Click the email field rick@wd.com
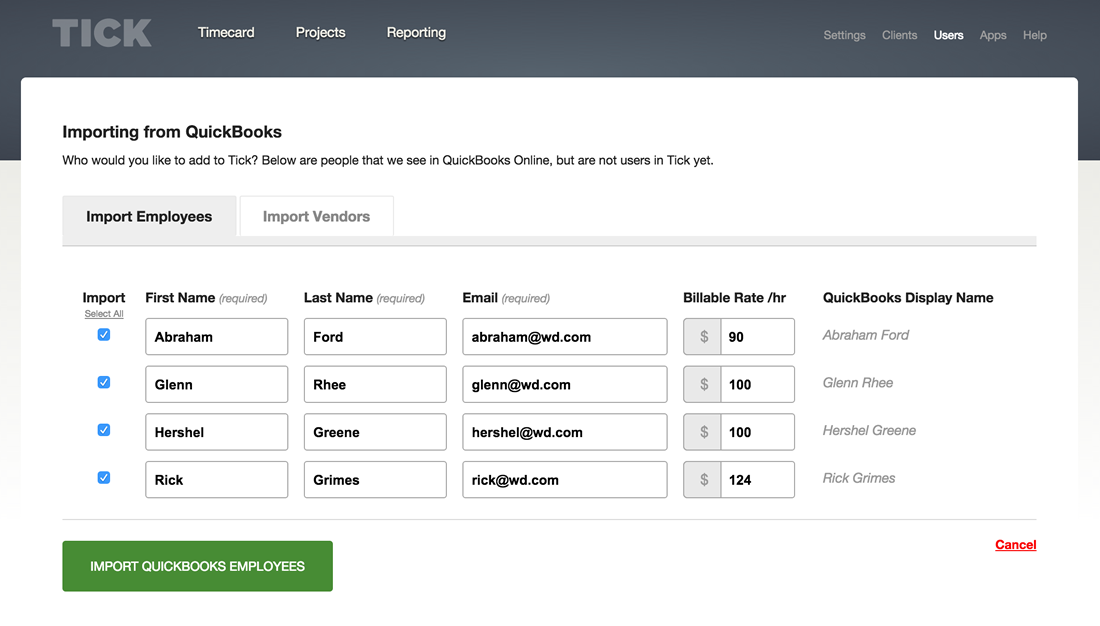 565,480
